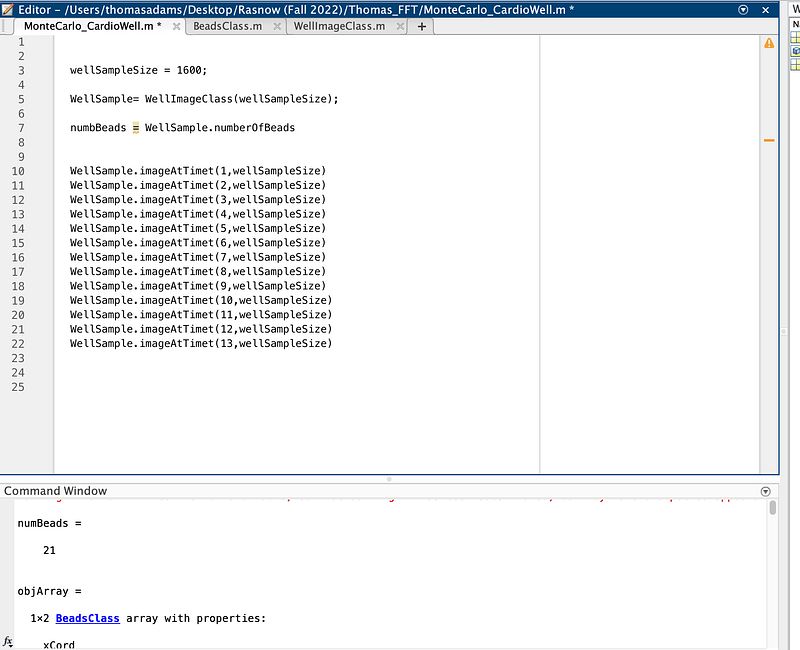Switch to the WellImageClass.m tab

(339, 26)
